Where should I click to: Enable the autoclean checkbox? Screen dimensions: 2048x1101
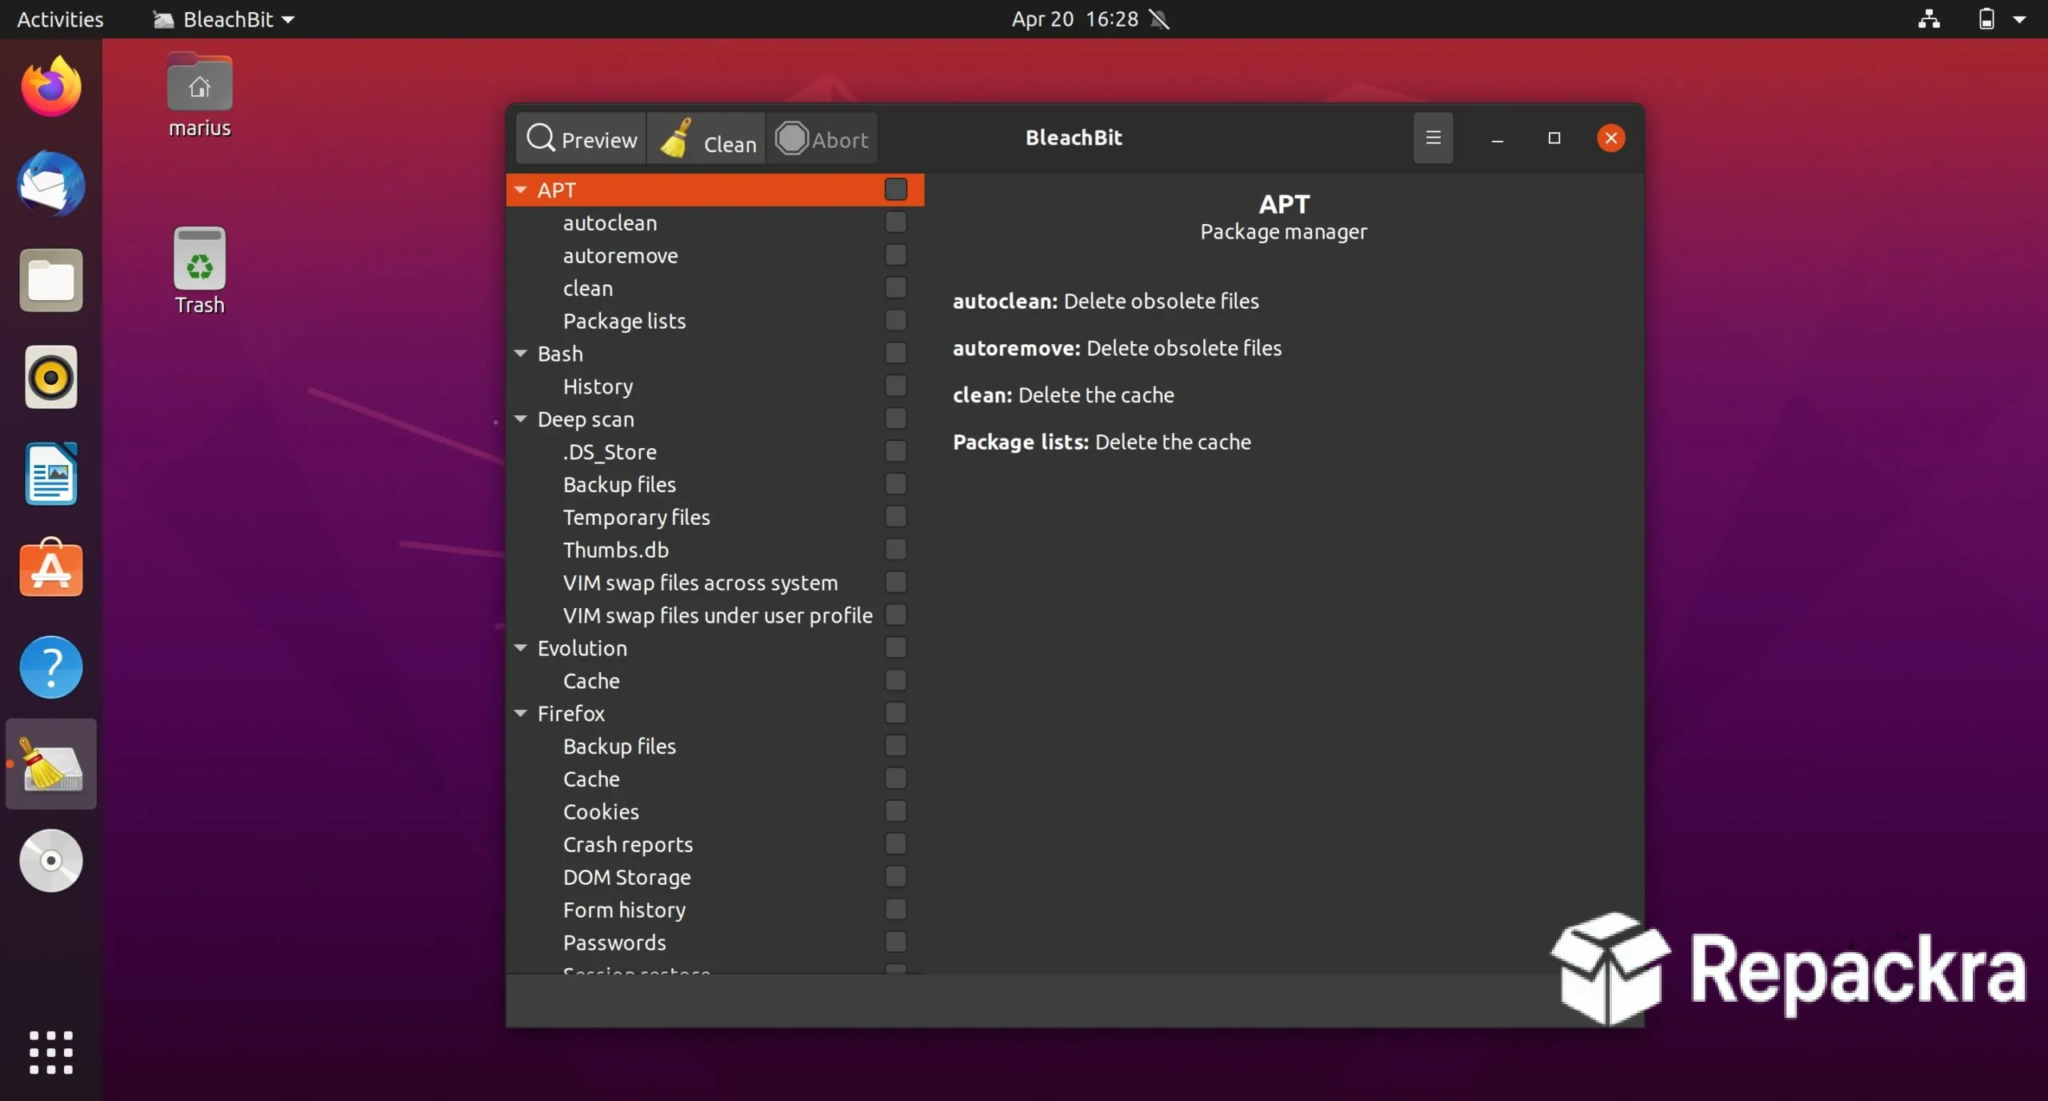[896, 222]
